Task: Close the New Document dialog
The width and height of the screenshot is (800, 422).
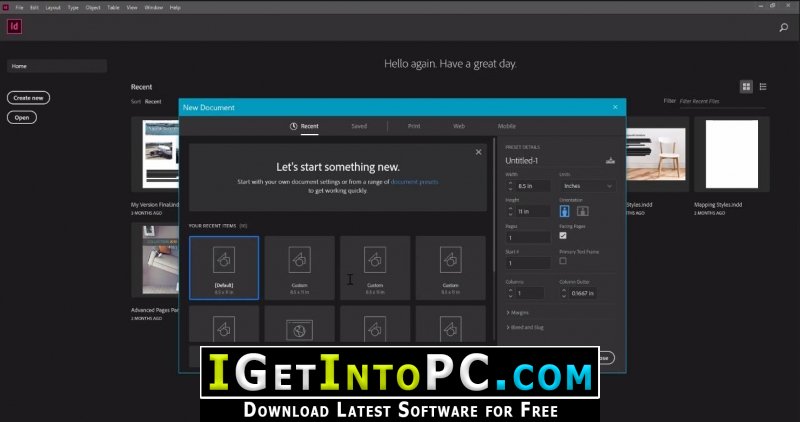Action: tap(615, 107)
